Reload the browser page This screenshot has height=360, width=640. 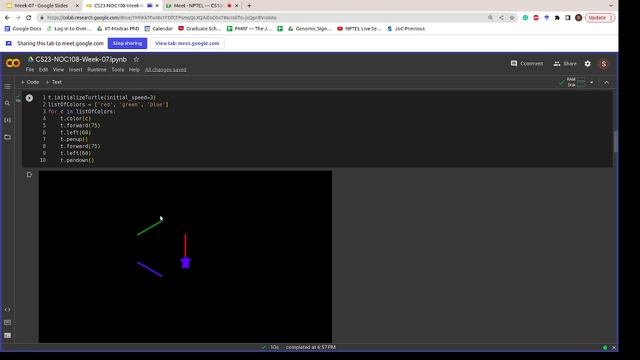click(29, 18)
